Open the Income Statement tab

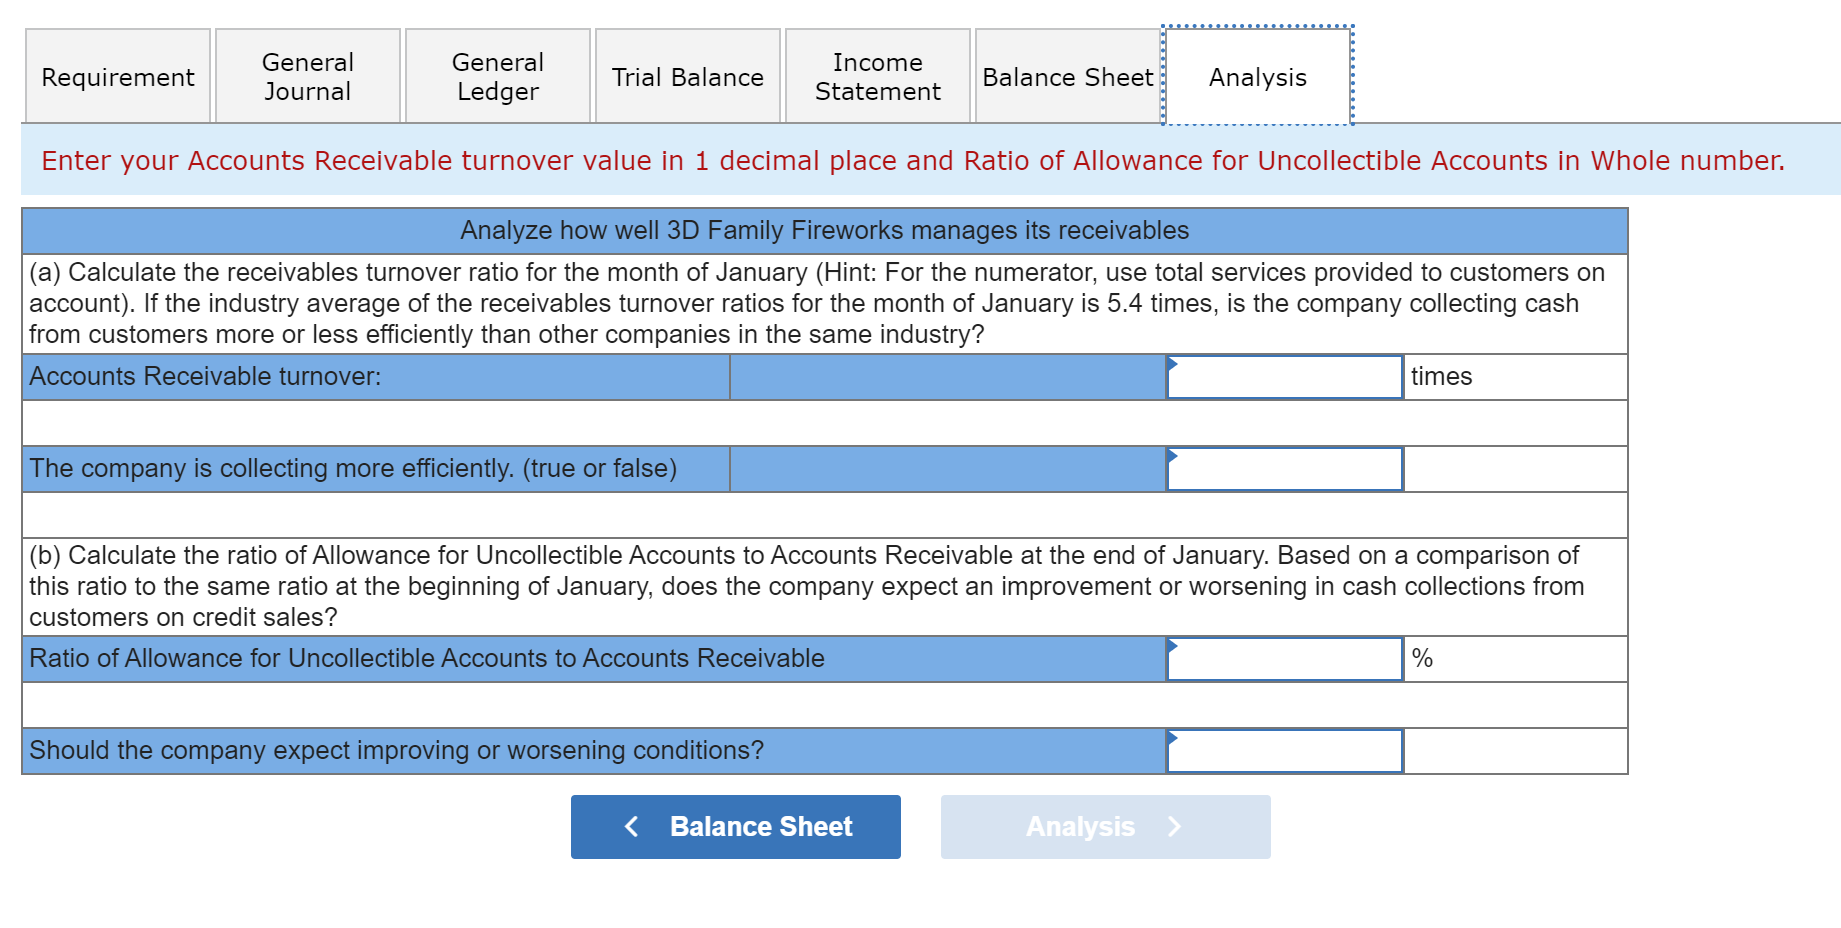point(877,76)
